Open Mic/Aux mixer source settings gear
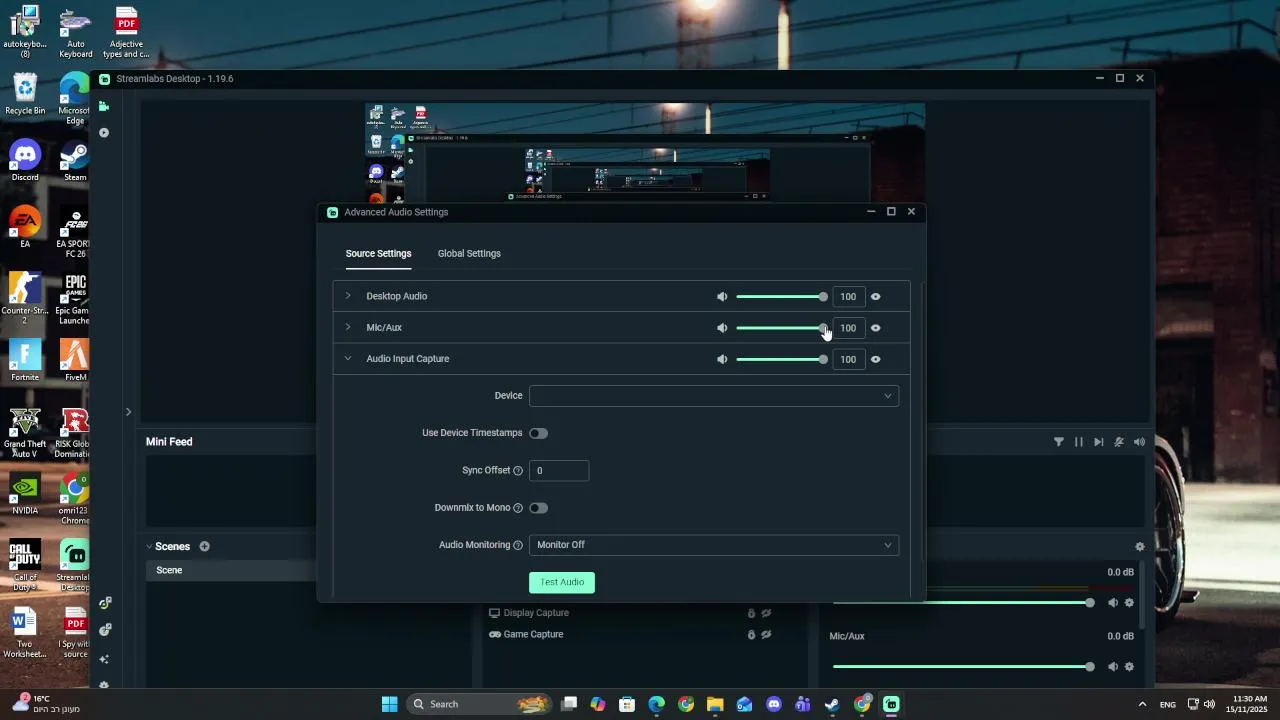Viewport: 1280px width, 720px height. (1129, 667)
